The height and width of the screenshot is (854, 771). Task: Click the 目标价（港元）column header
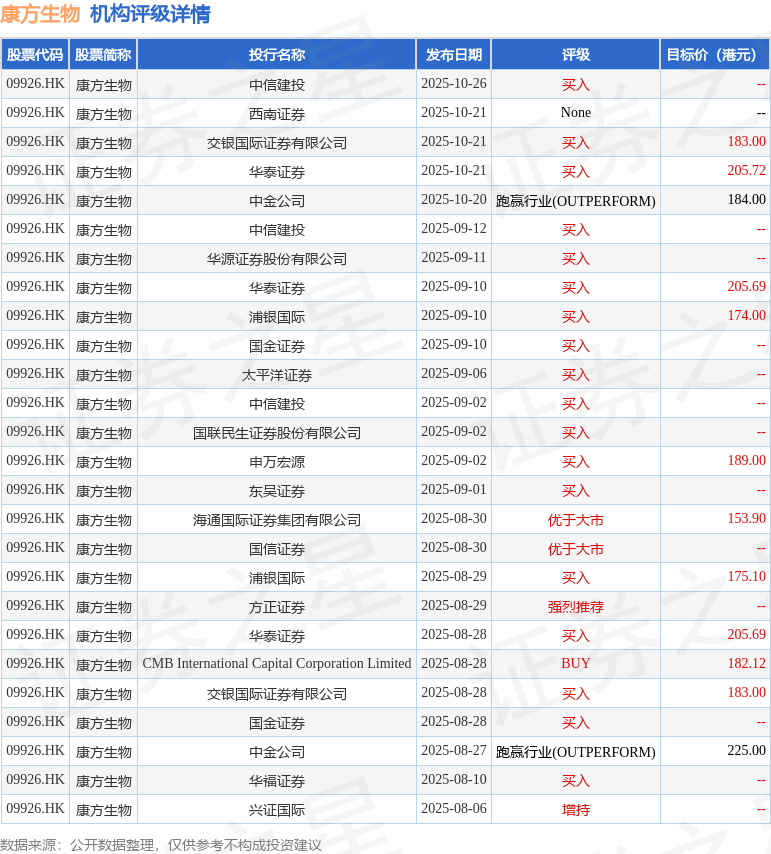tap(714, 54)
